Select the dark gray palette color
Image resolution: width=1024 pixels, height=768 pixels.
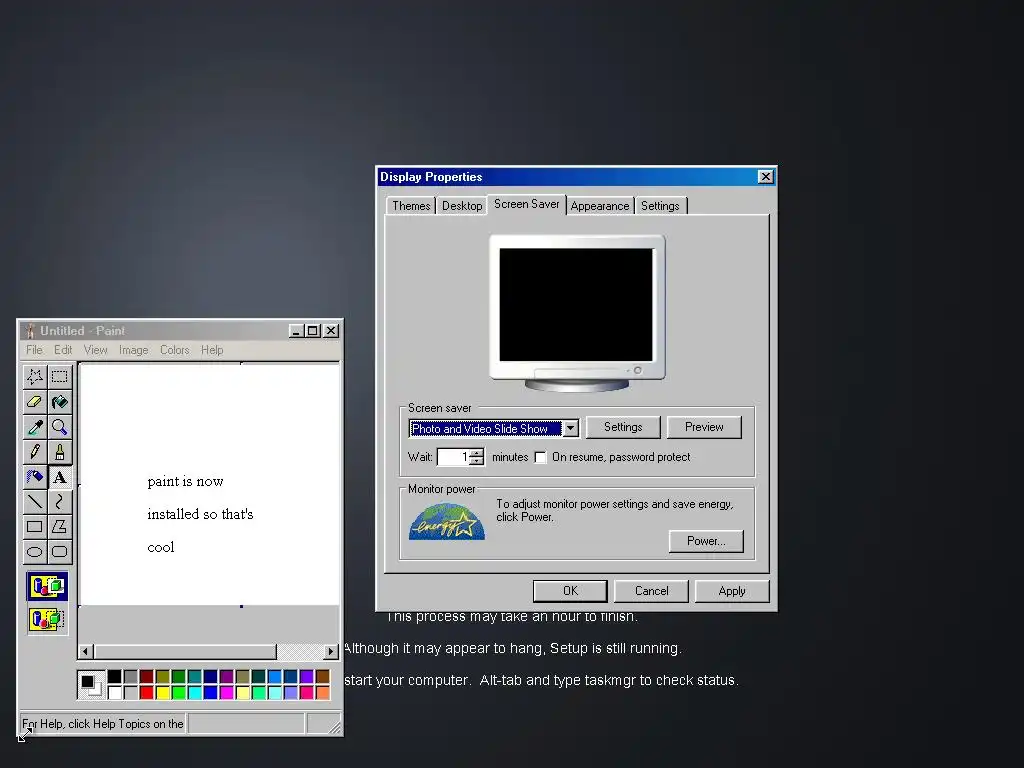pyautogui.click(x=131, y=677)
